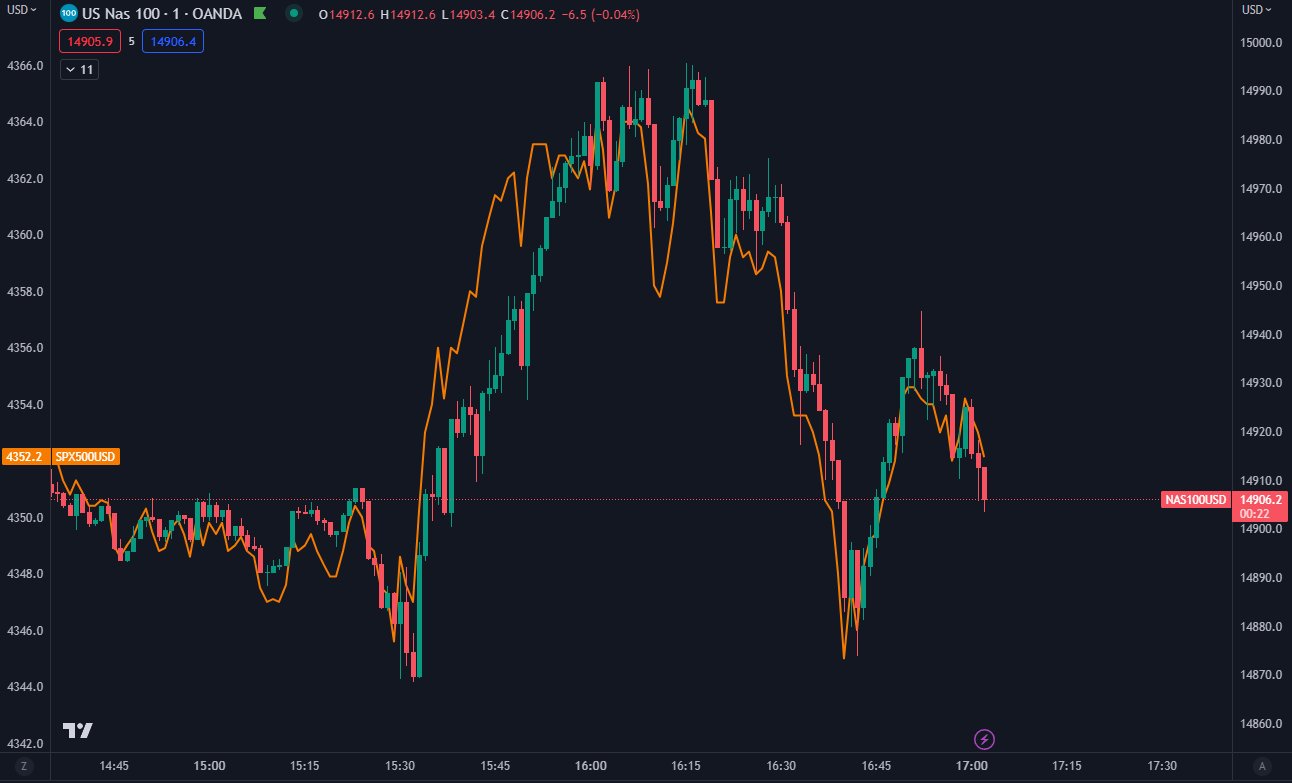Click the close value C14906.2
The image size is (1292, 783).
pos(529,15)
